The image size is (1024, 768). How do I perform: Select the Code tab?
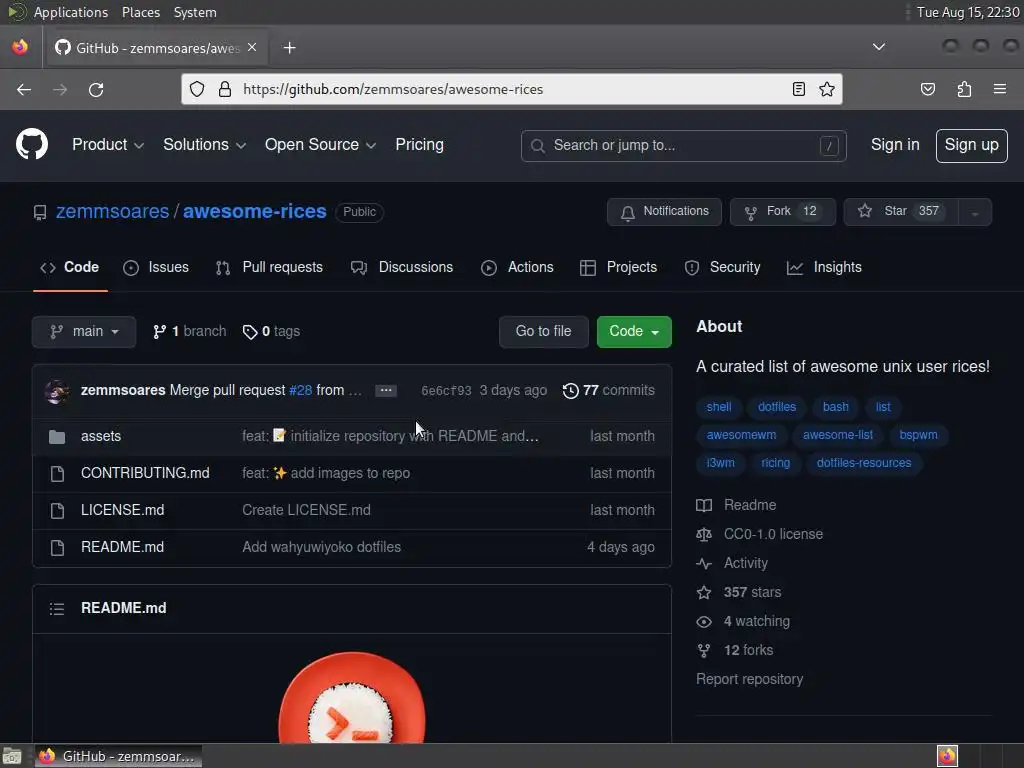[x=71, y=267]
